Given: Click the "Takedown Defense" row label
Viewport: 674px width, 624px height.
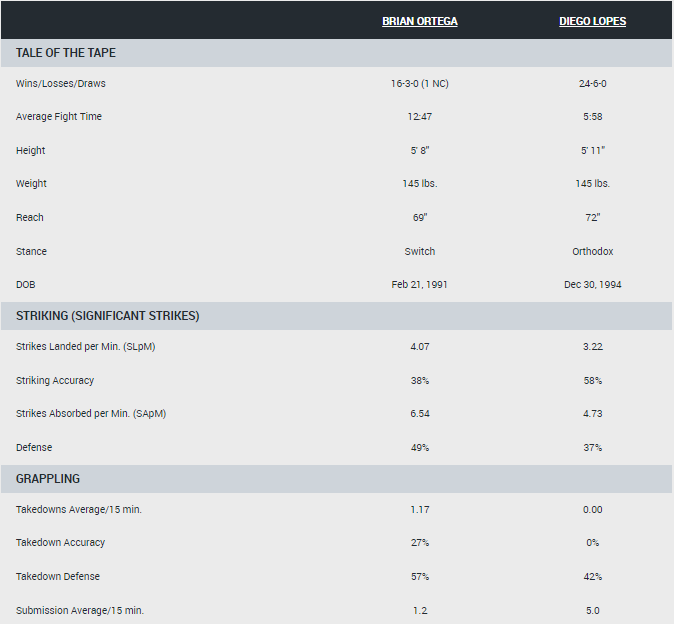Looking at the screenshot, I should pyautogui.click(x=58, y=577).
